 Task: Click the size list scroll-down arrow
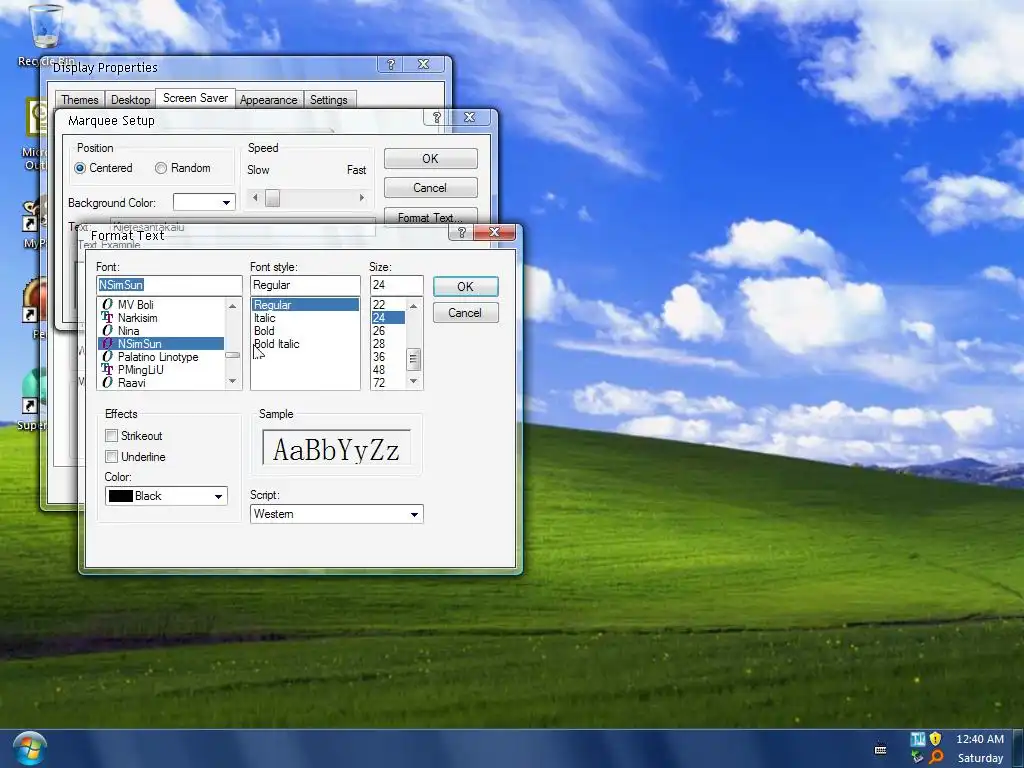(x=413, y=381)
